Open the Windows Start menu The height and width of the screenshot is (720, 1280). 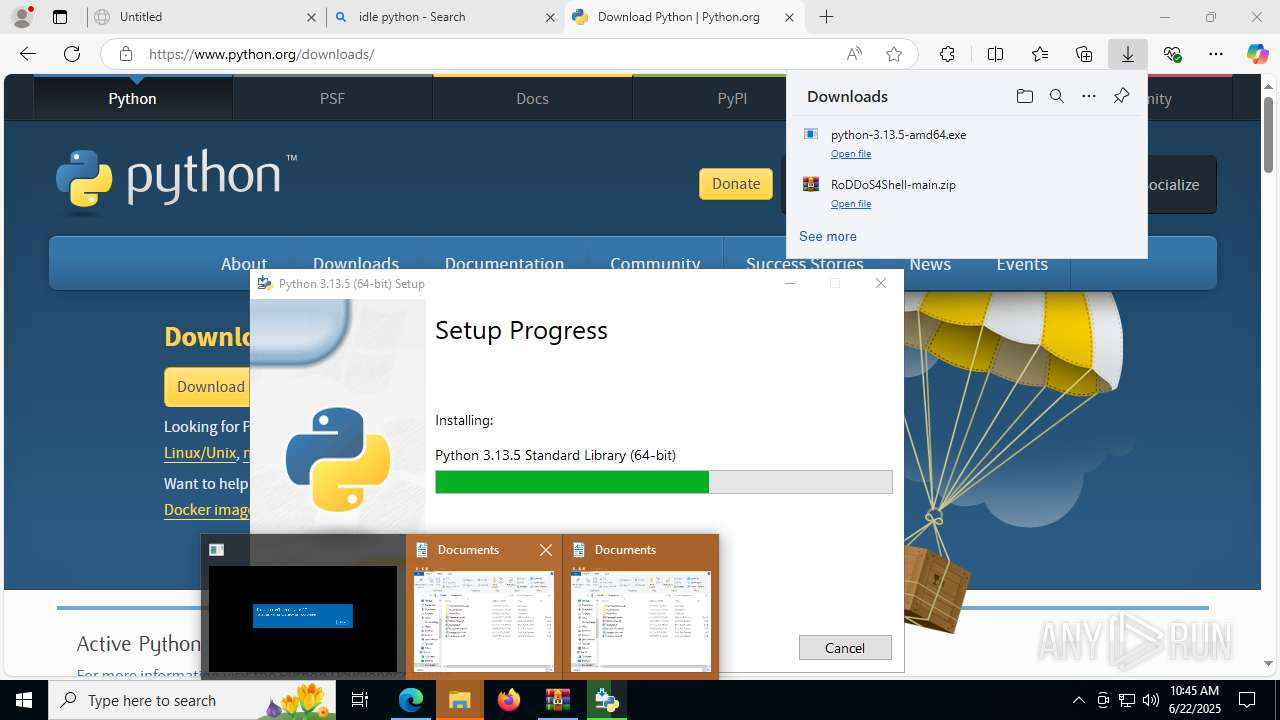[x=24, y=700]
